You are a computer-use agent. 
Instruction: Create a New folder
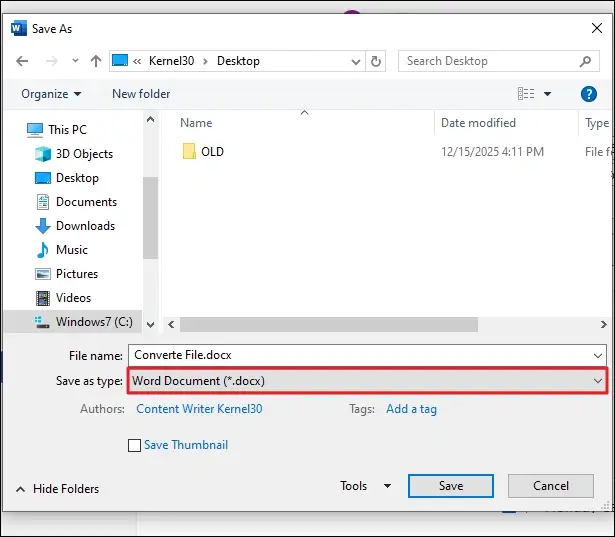(x=141, y=94)
